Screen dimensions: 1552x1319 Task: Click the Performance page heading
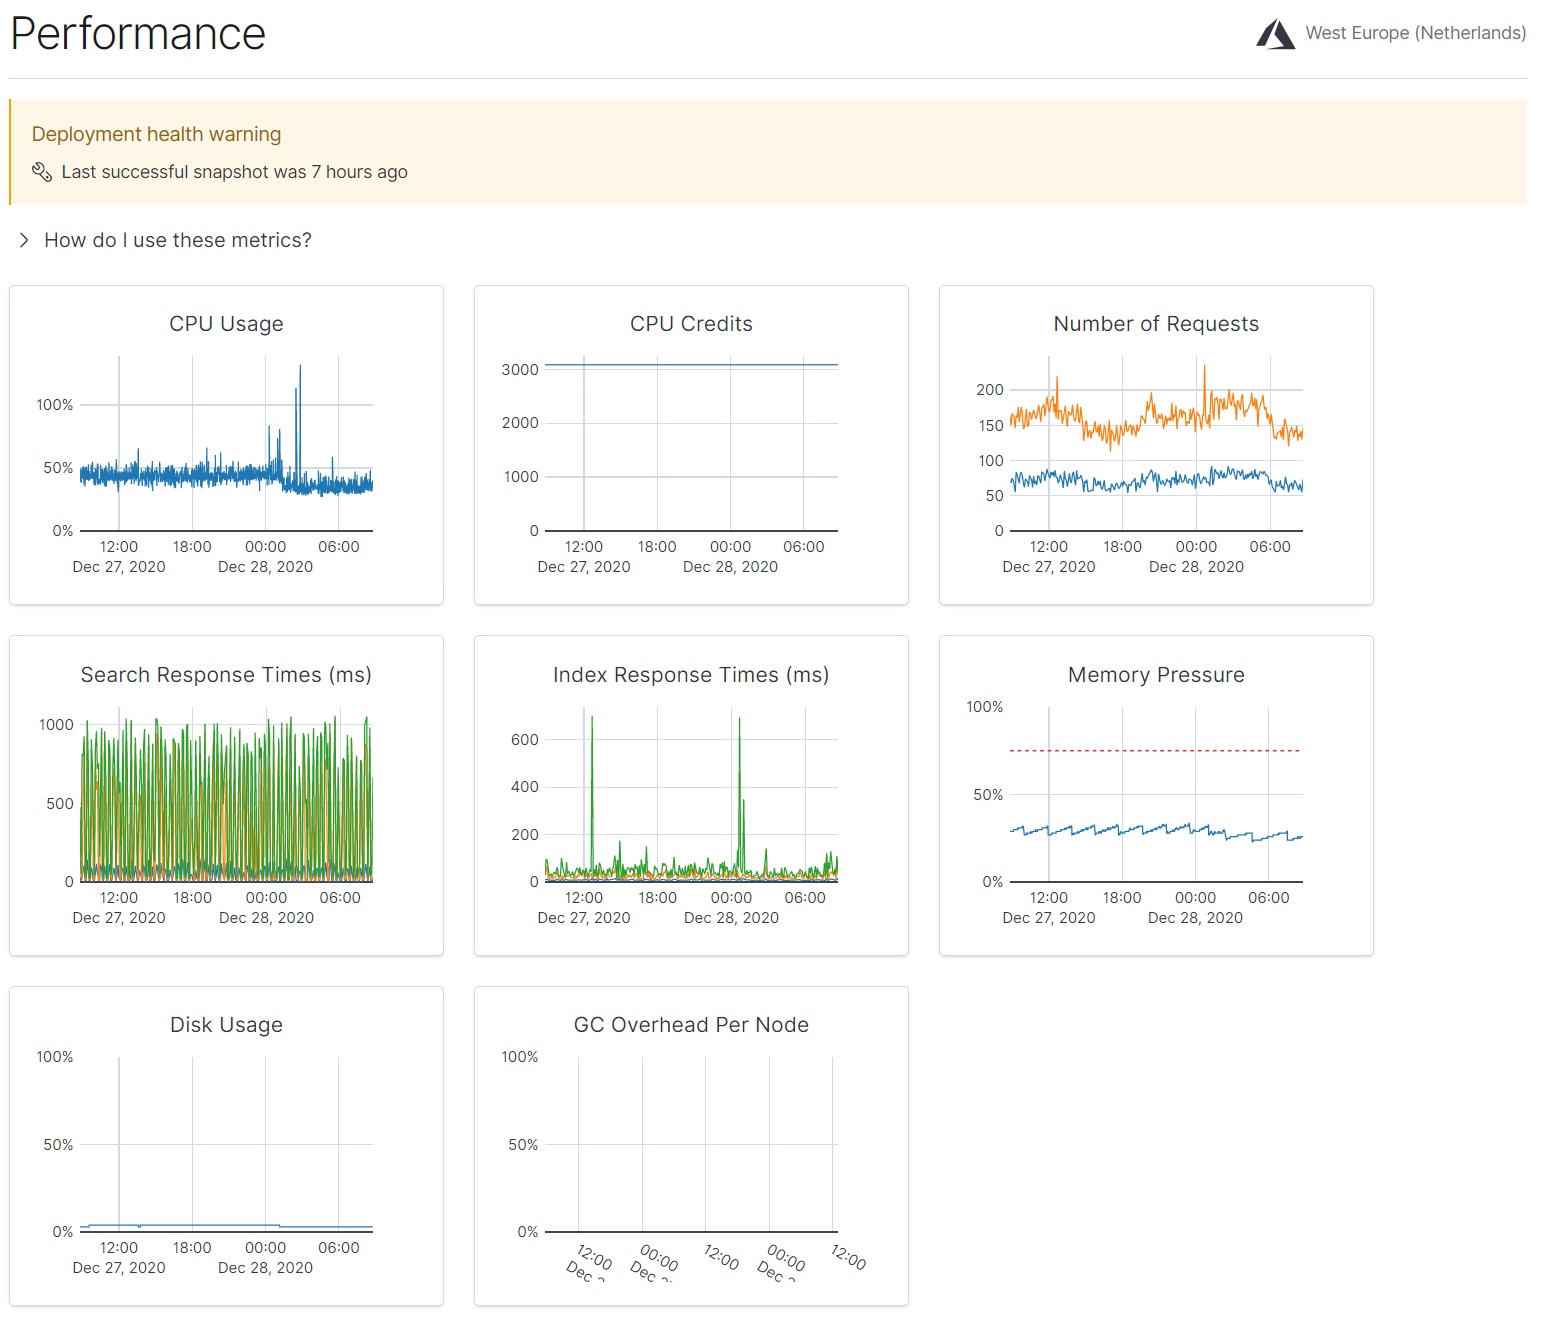pos(138,34)
